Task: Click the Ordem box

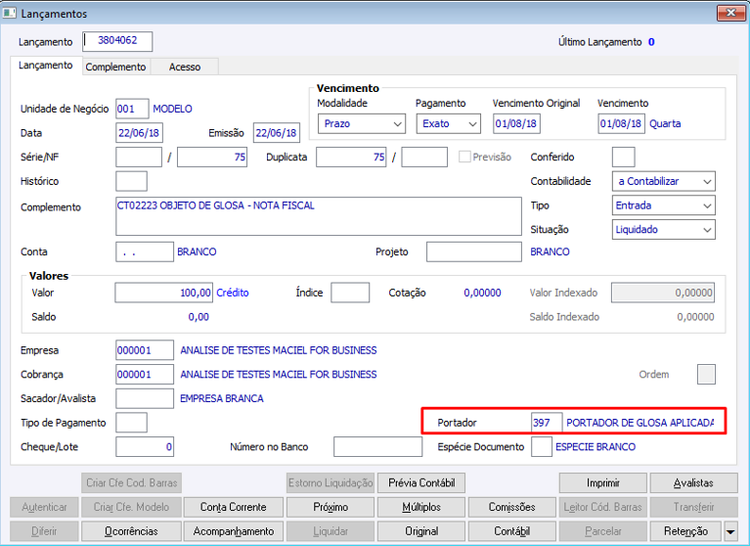Action: [x=706, y=374]
